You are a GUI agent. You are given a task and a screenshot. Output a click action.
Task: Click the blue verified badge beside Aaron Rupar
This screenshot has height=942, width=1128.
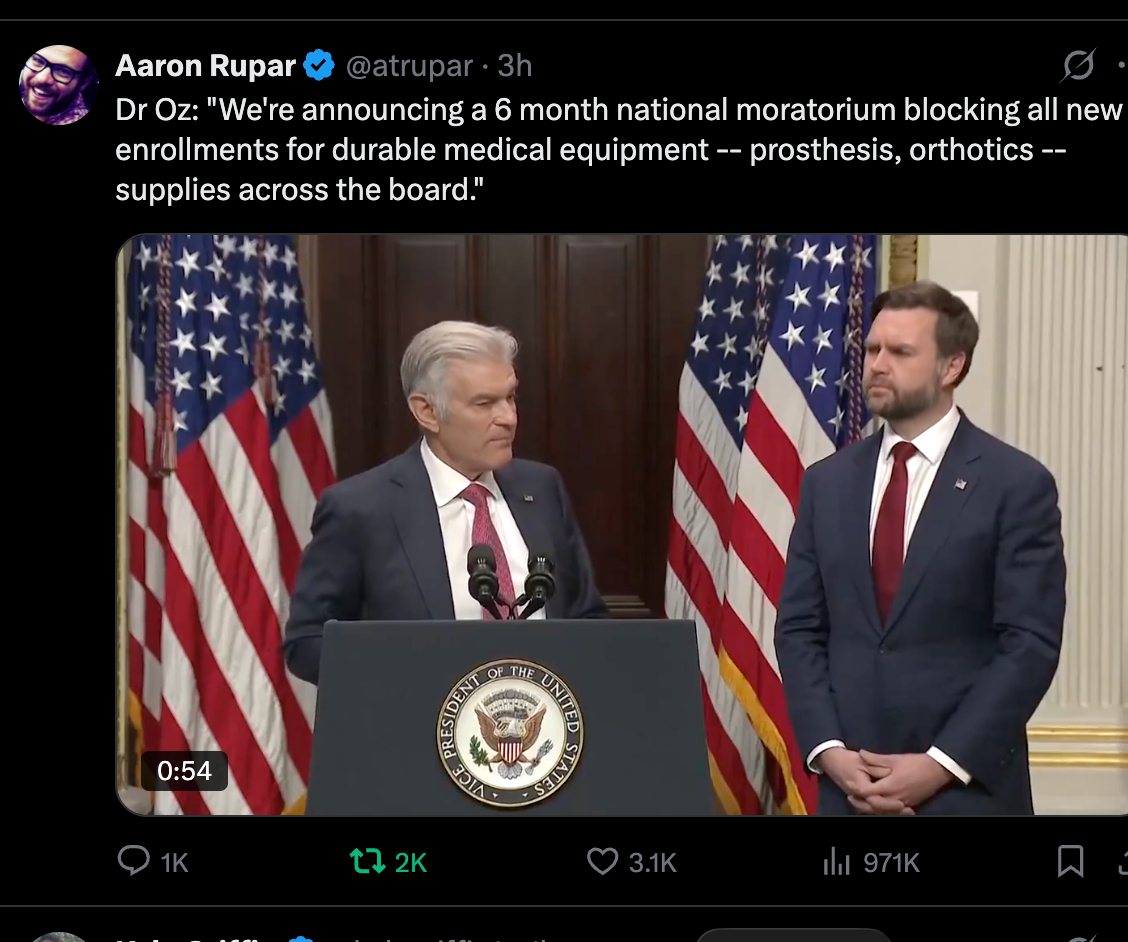coord(319,66)
